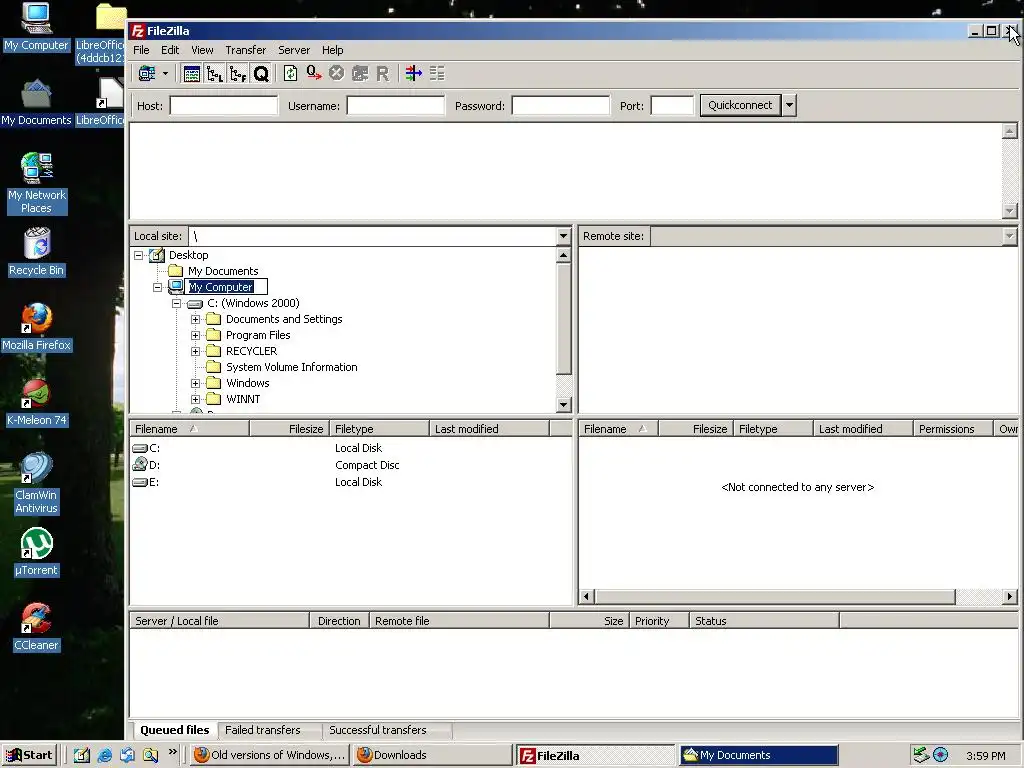1024x768 pixels.
Task: Sort local files by Last modified
Action: [x=489, y=429]
